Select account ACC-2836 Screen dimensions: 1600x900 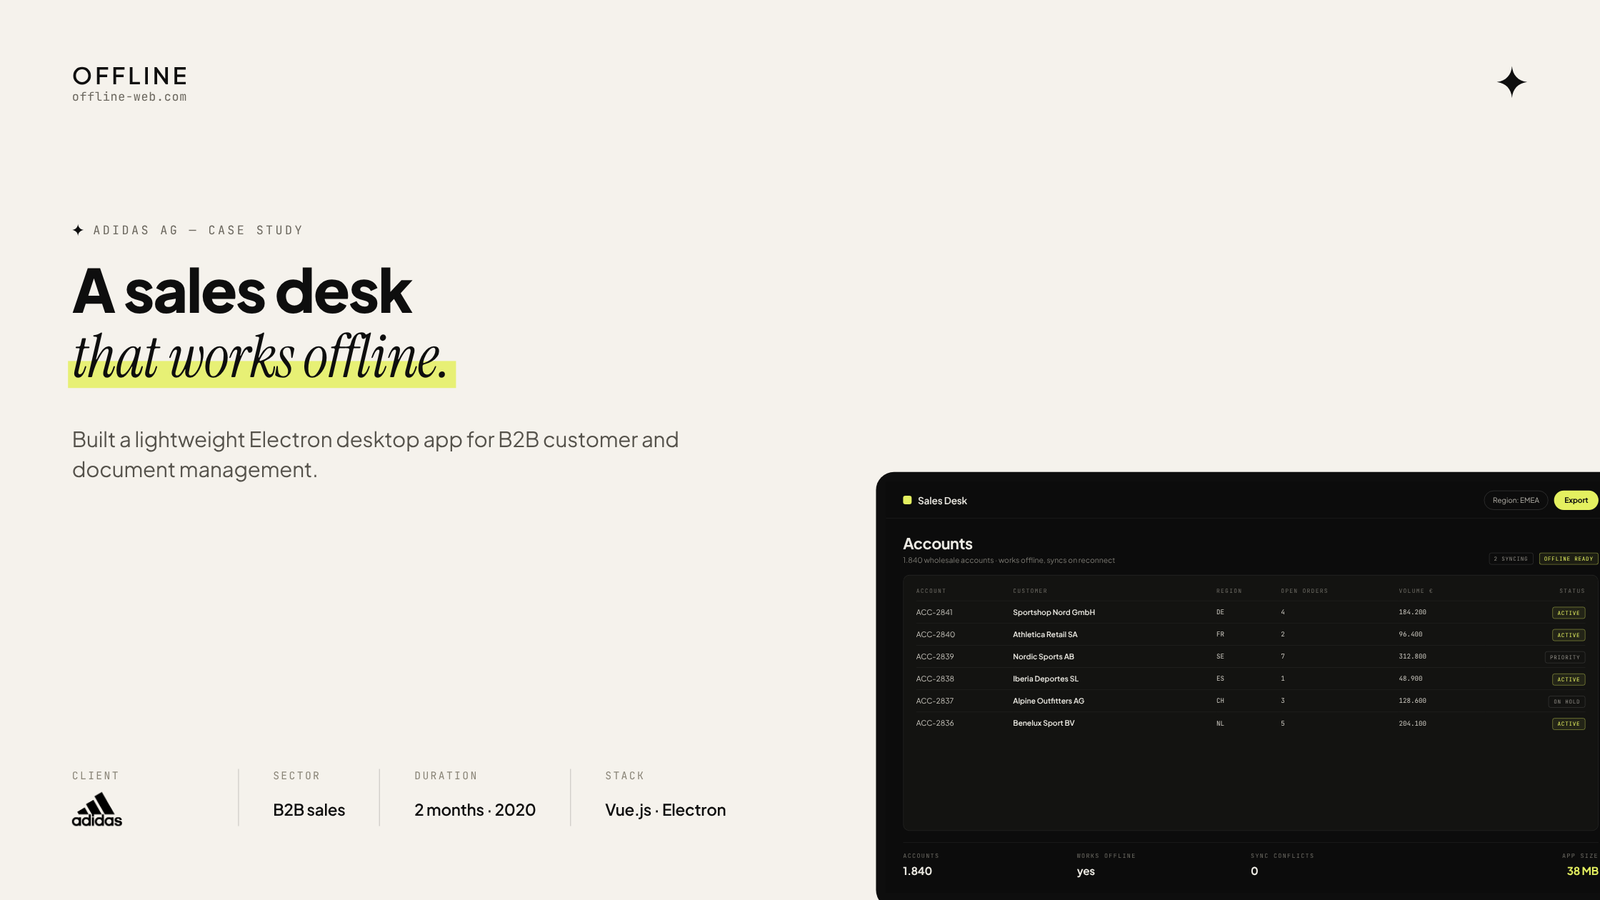[x=935, y=723]
